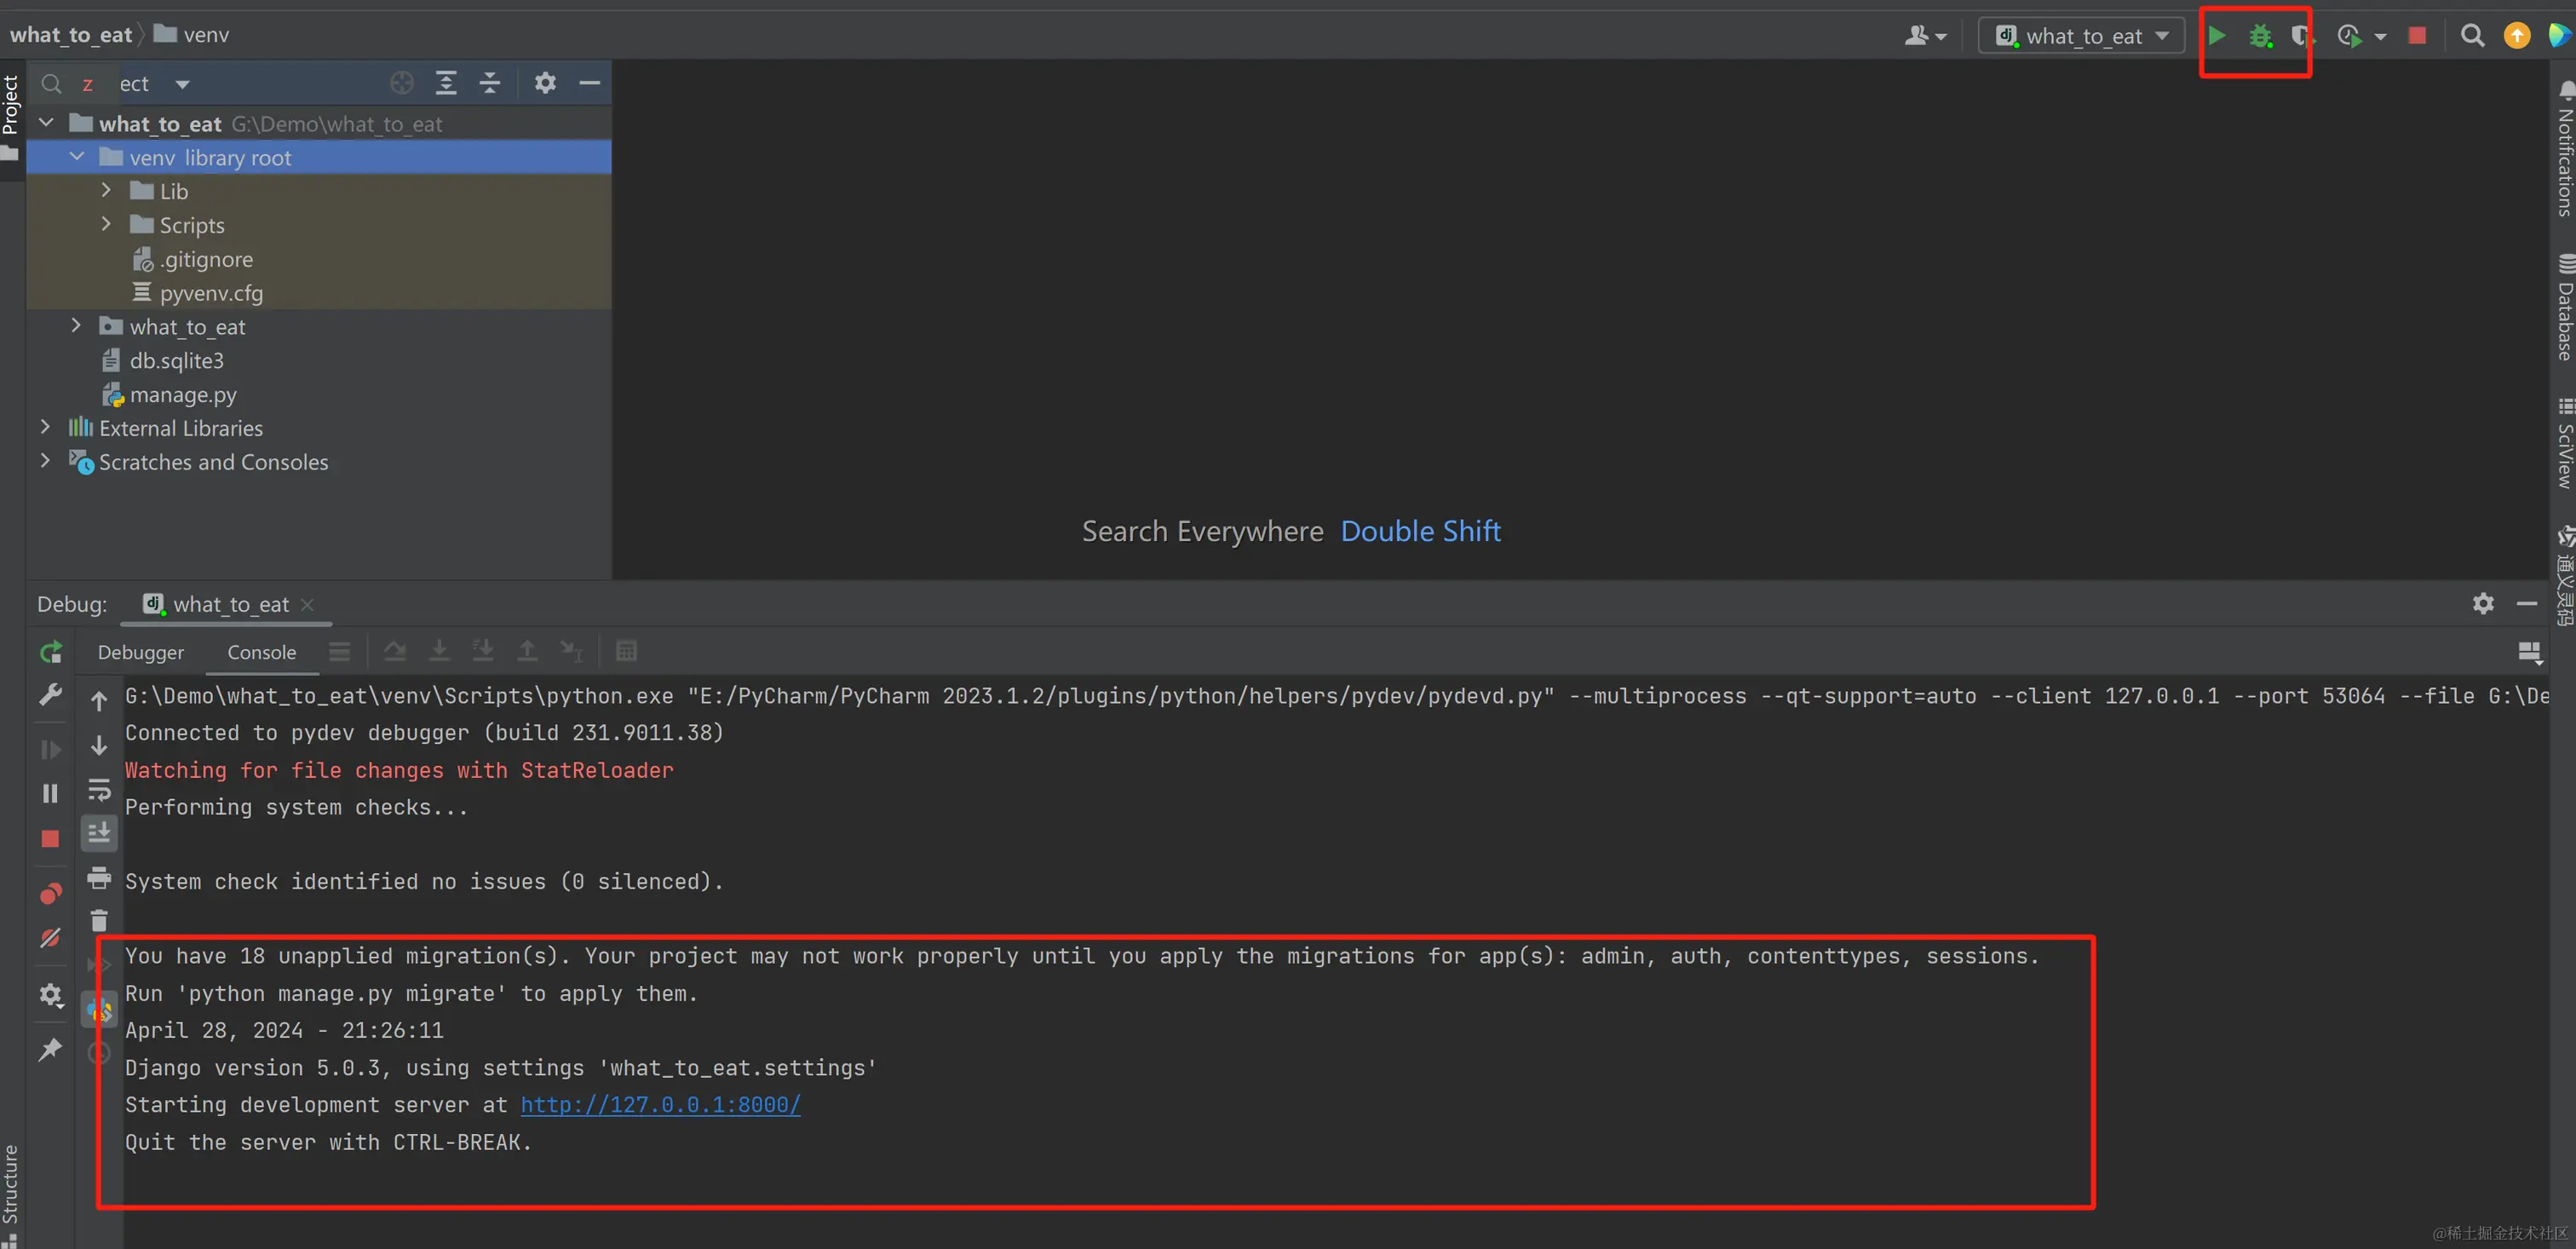The image size is (2576, 1249).
Task: Toggle mute breakpoints
Action: (x=50, y=938)
